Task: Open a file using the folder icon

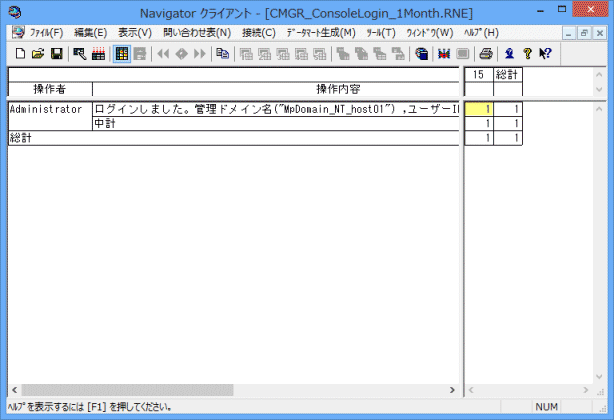Action: pos(38,53)
